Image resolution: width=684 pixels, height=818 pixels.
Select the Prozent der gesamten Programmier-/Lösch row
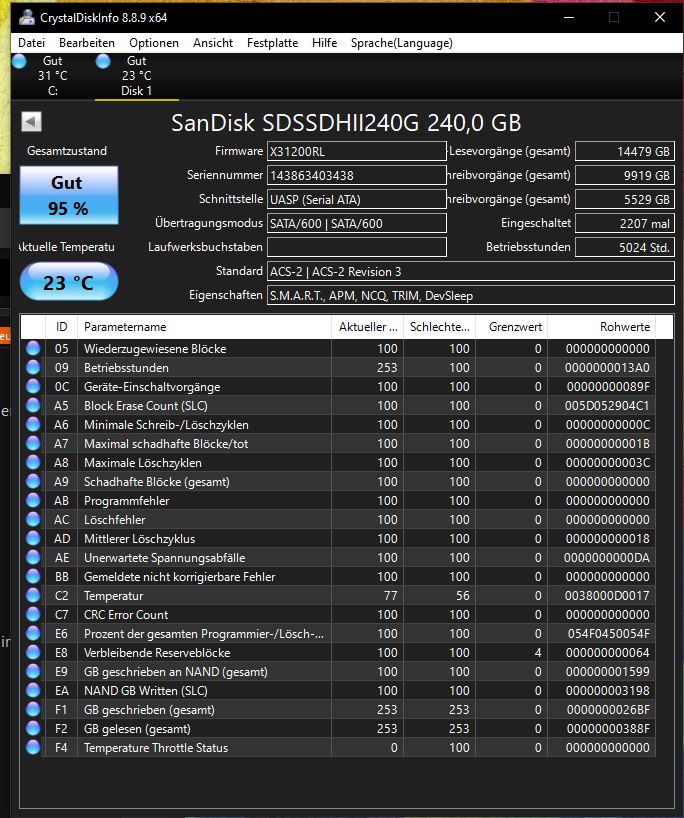click(338, 633)
